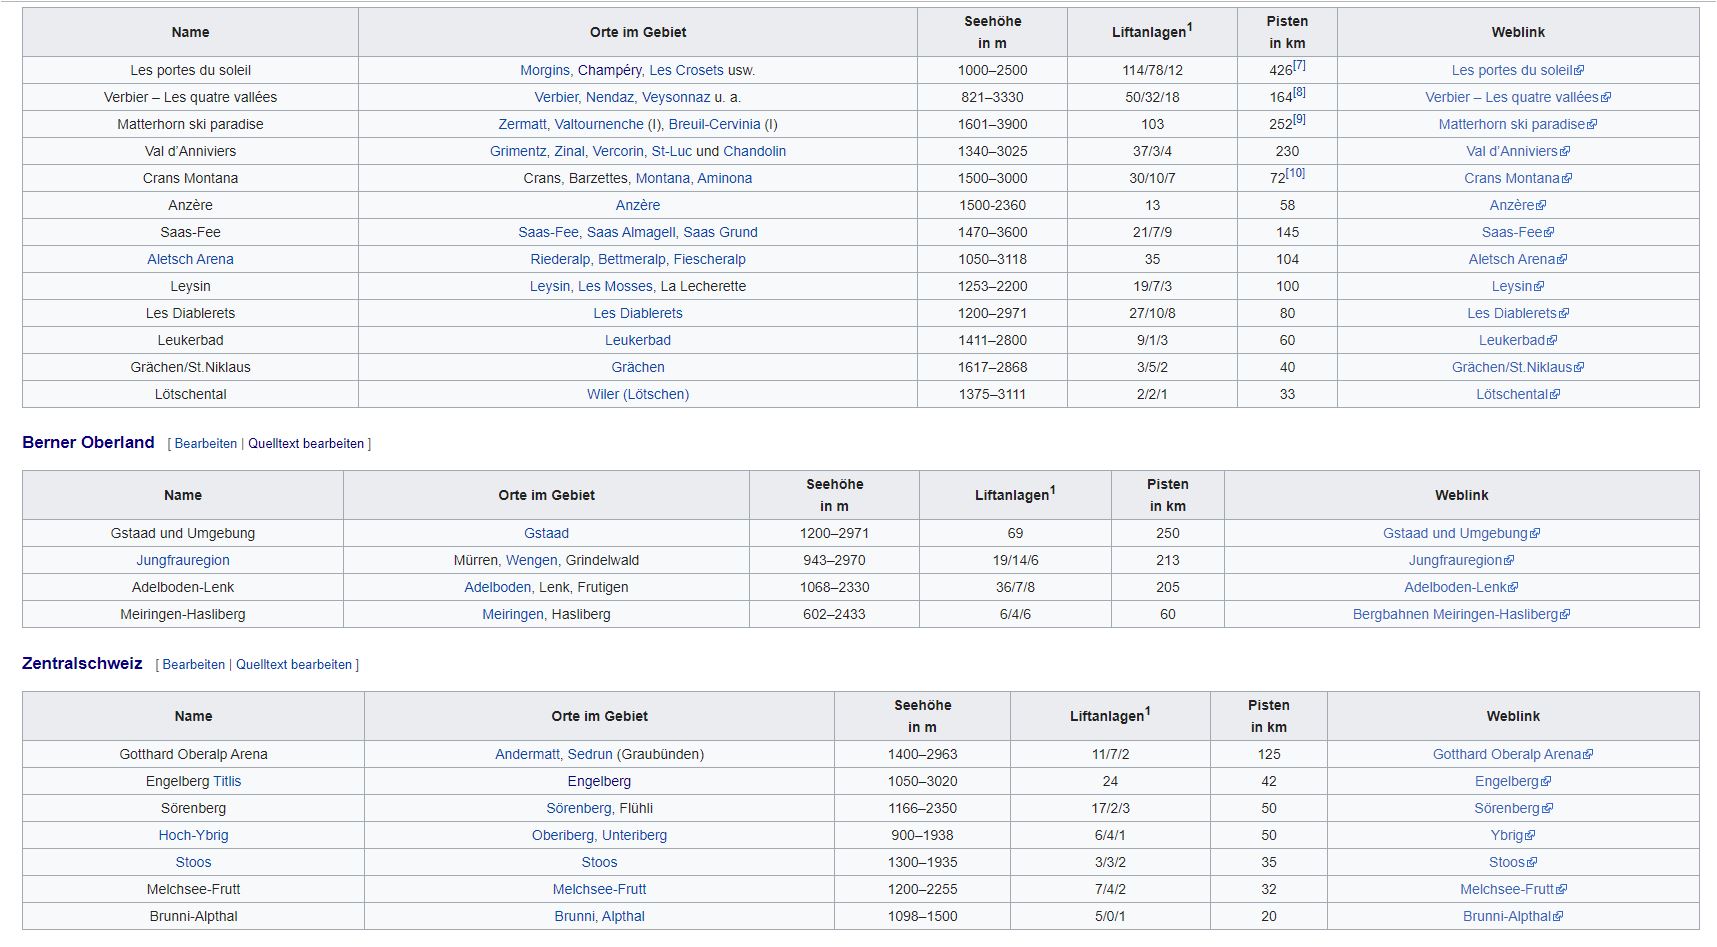Click Bearbeiten next to Zentralschweiz

coord(194,664)
